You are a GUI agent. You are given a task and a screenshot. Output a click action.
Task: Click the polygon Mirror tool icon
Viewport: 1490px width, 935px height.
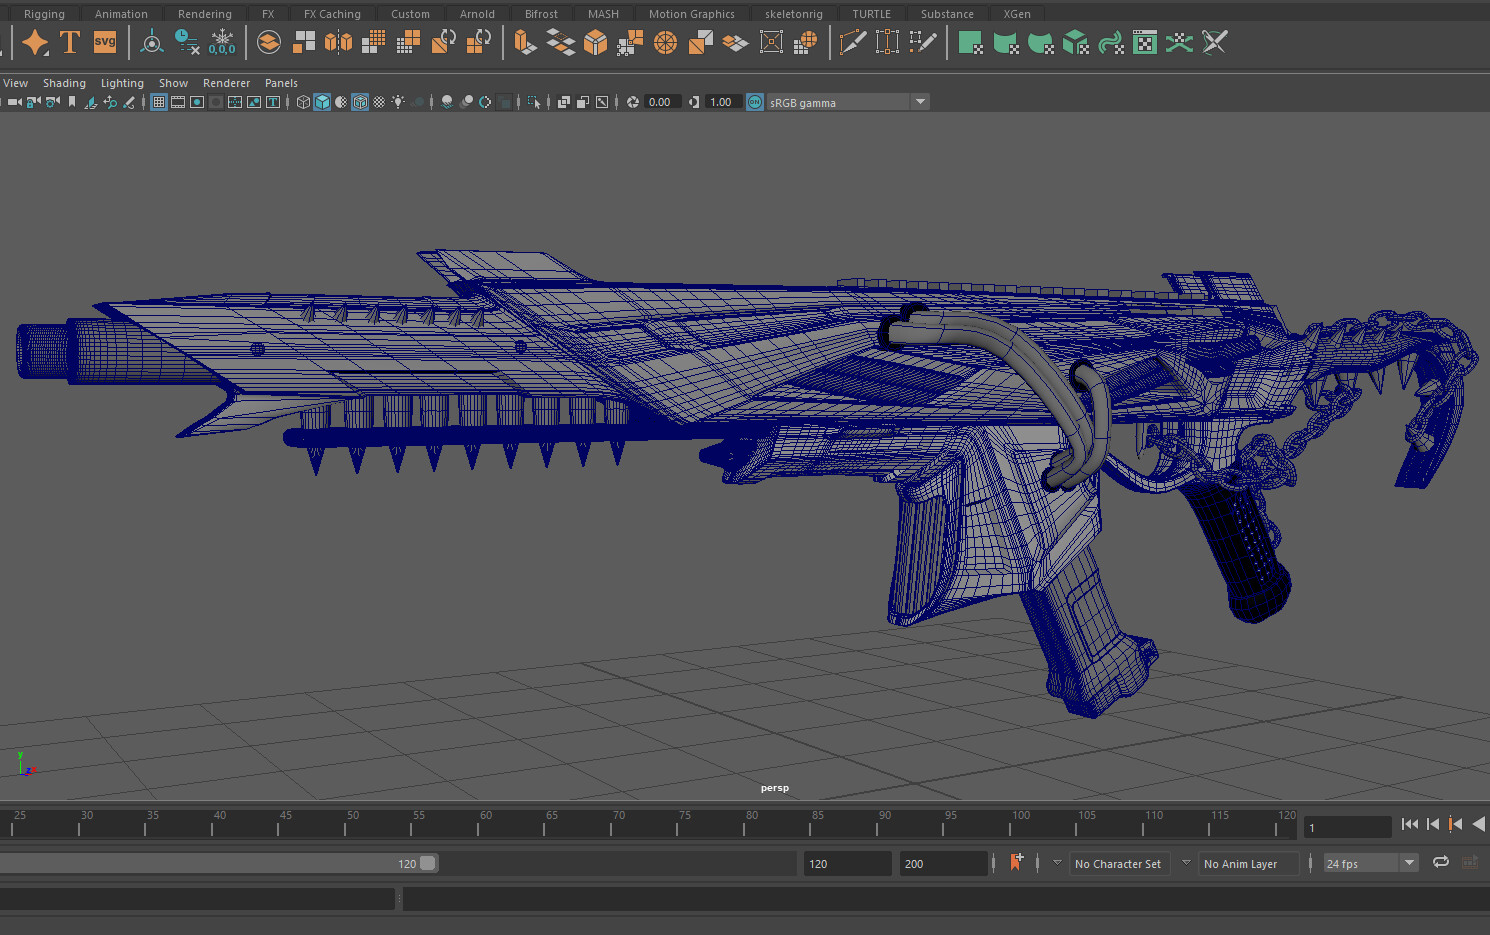(339, 42)
